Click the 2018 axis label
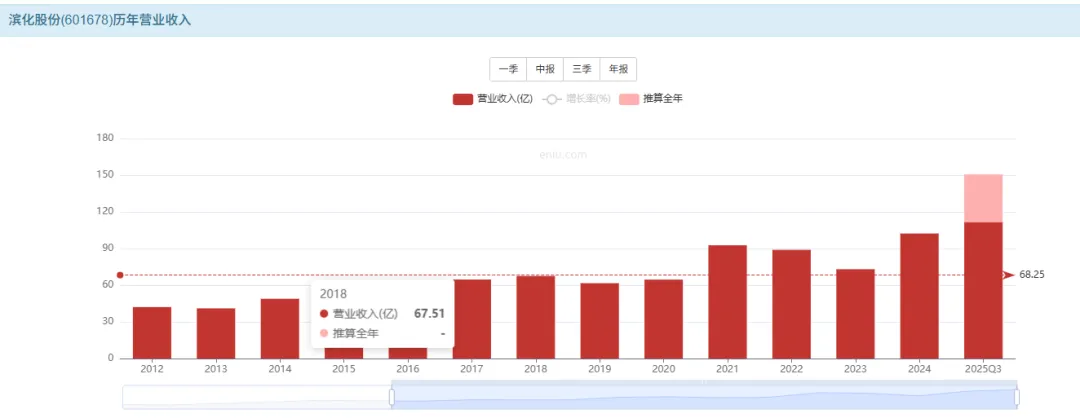Viewport: 1080px width, 418px height. (x=536, y=369)
